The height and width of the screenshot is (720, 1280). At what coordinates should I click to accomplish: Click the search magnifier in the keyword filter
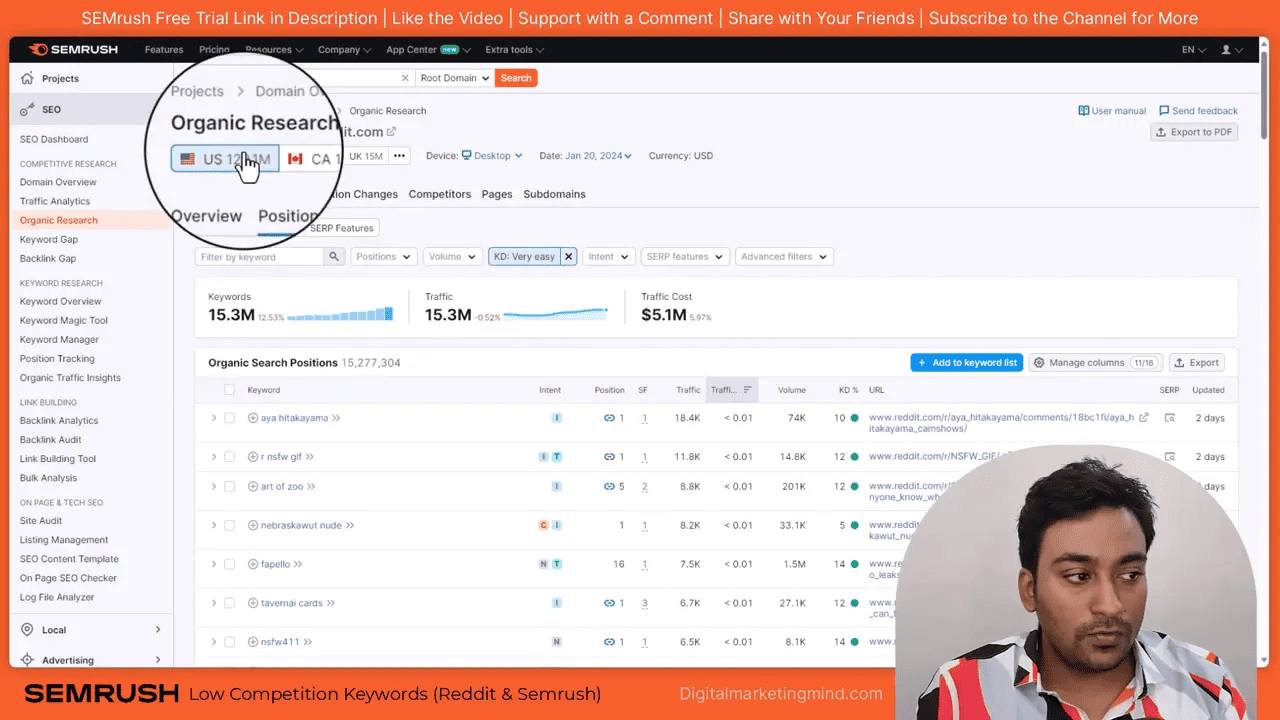333,256
